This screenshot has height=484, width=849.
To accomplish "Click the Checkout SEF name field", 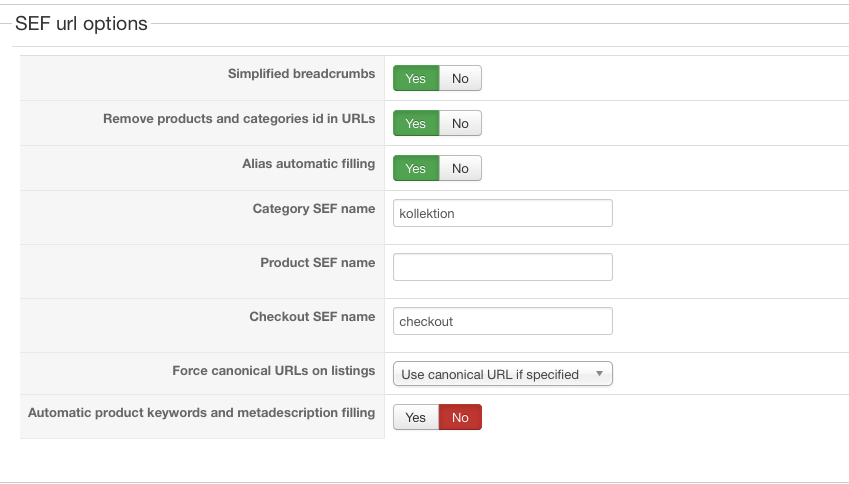I will point(502,321).
